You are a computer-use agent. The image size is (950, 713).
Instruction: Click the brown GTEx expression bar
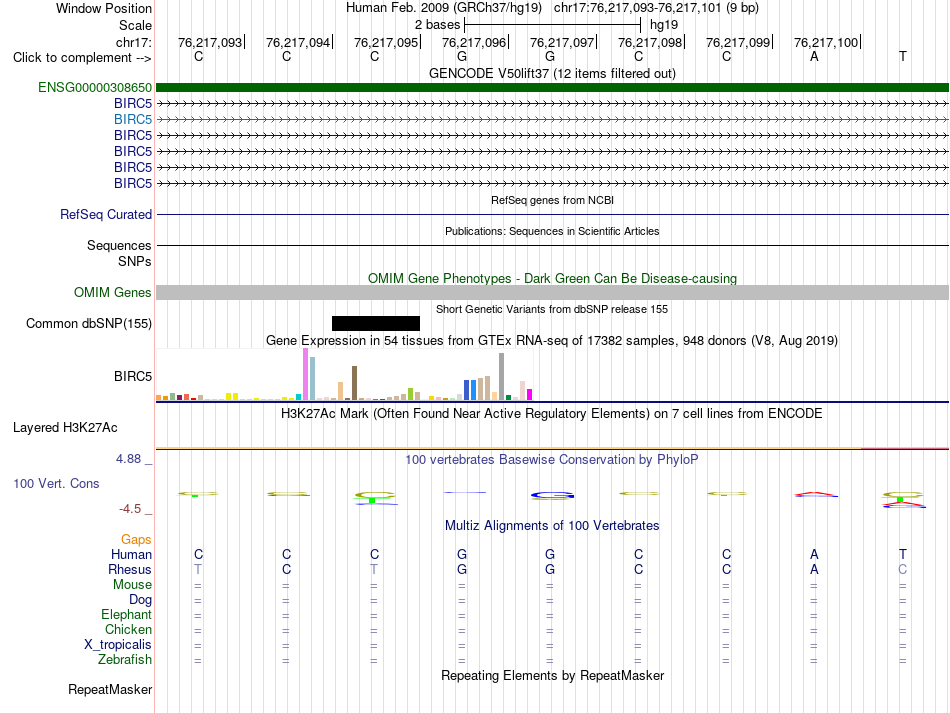354,383
